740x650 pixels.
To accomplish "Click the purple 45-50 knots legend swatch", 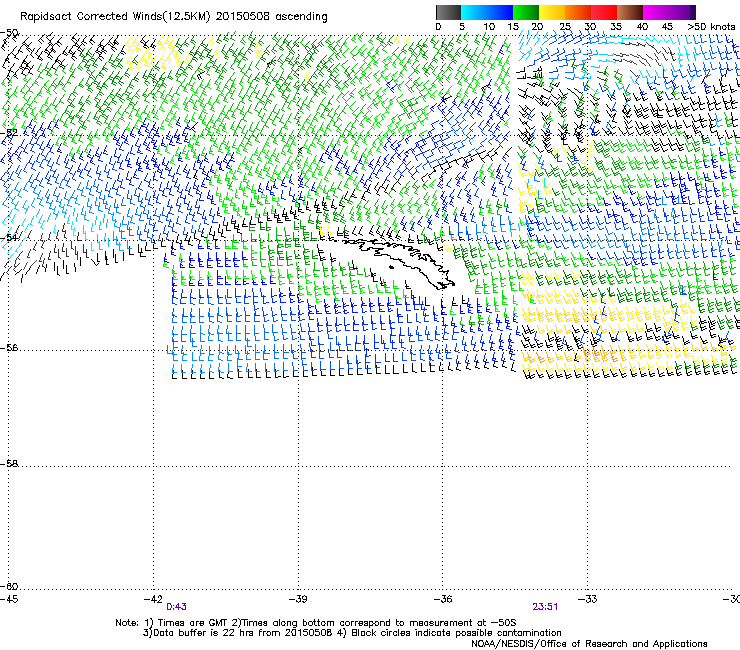I will click(682, 12).
